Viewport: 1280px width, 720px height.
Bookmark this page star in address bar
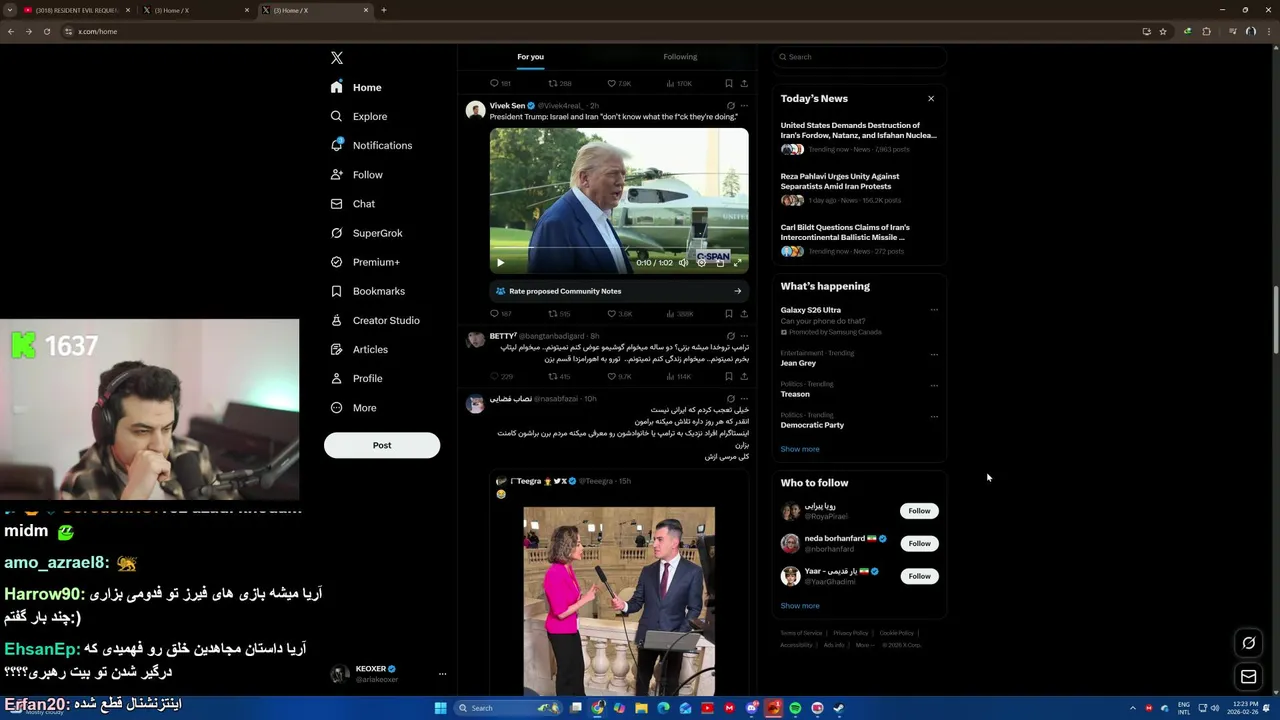(1163, 31)
